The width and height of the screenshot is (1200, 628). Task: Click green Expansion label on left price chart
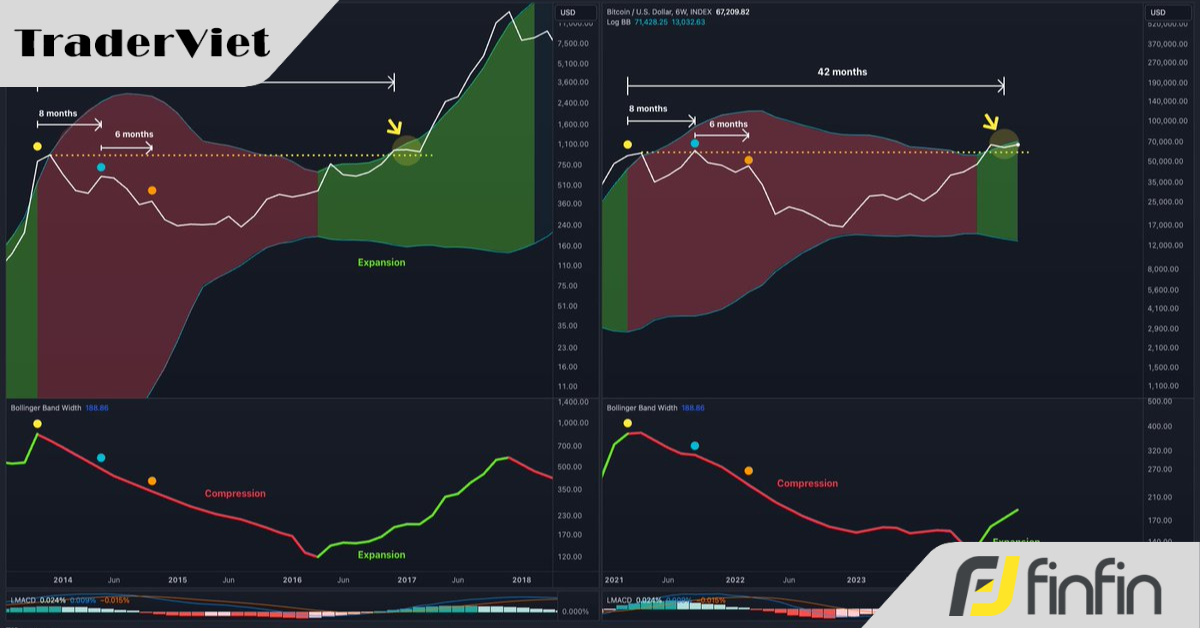pyautogui.click(x=382, y=262)
